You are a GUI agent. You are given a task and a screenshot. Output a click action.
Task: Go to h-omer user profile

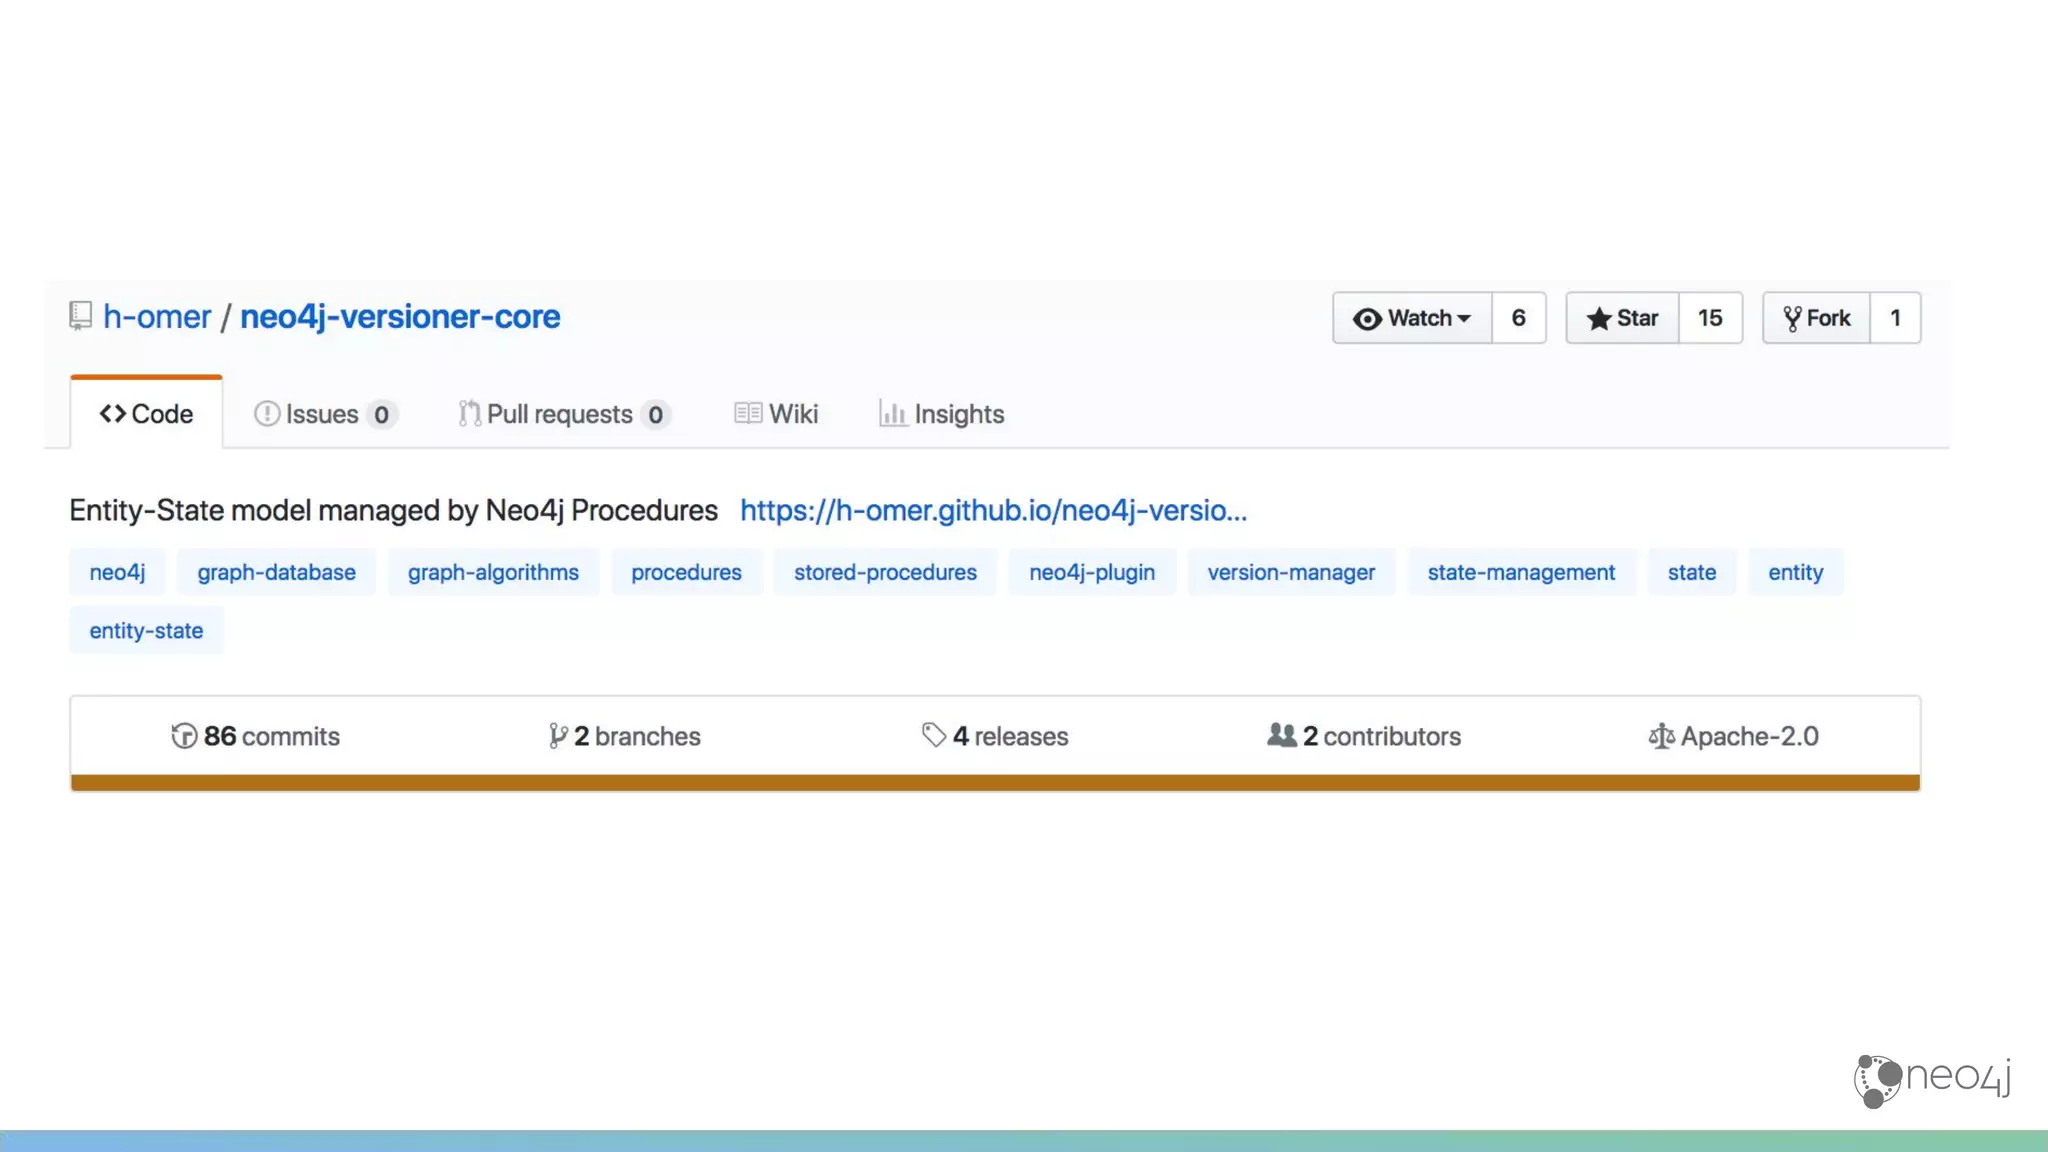pos(157,317)
